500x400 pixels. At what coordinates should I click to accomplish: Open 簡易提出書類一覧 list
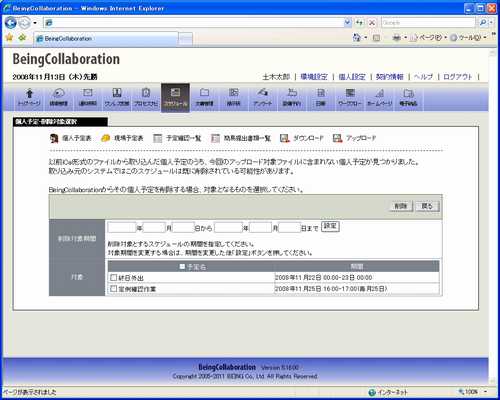click(241, 138)
